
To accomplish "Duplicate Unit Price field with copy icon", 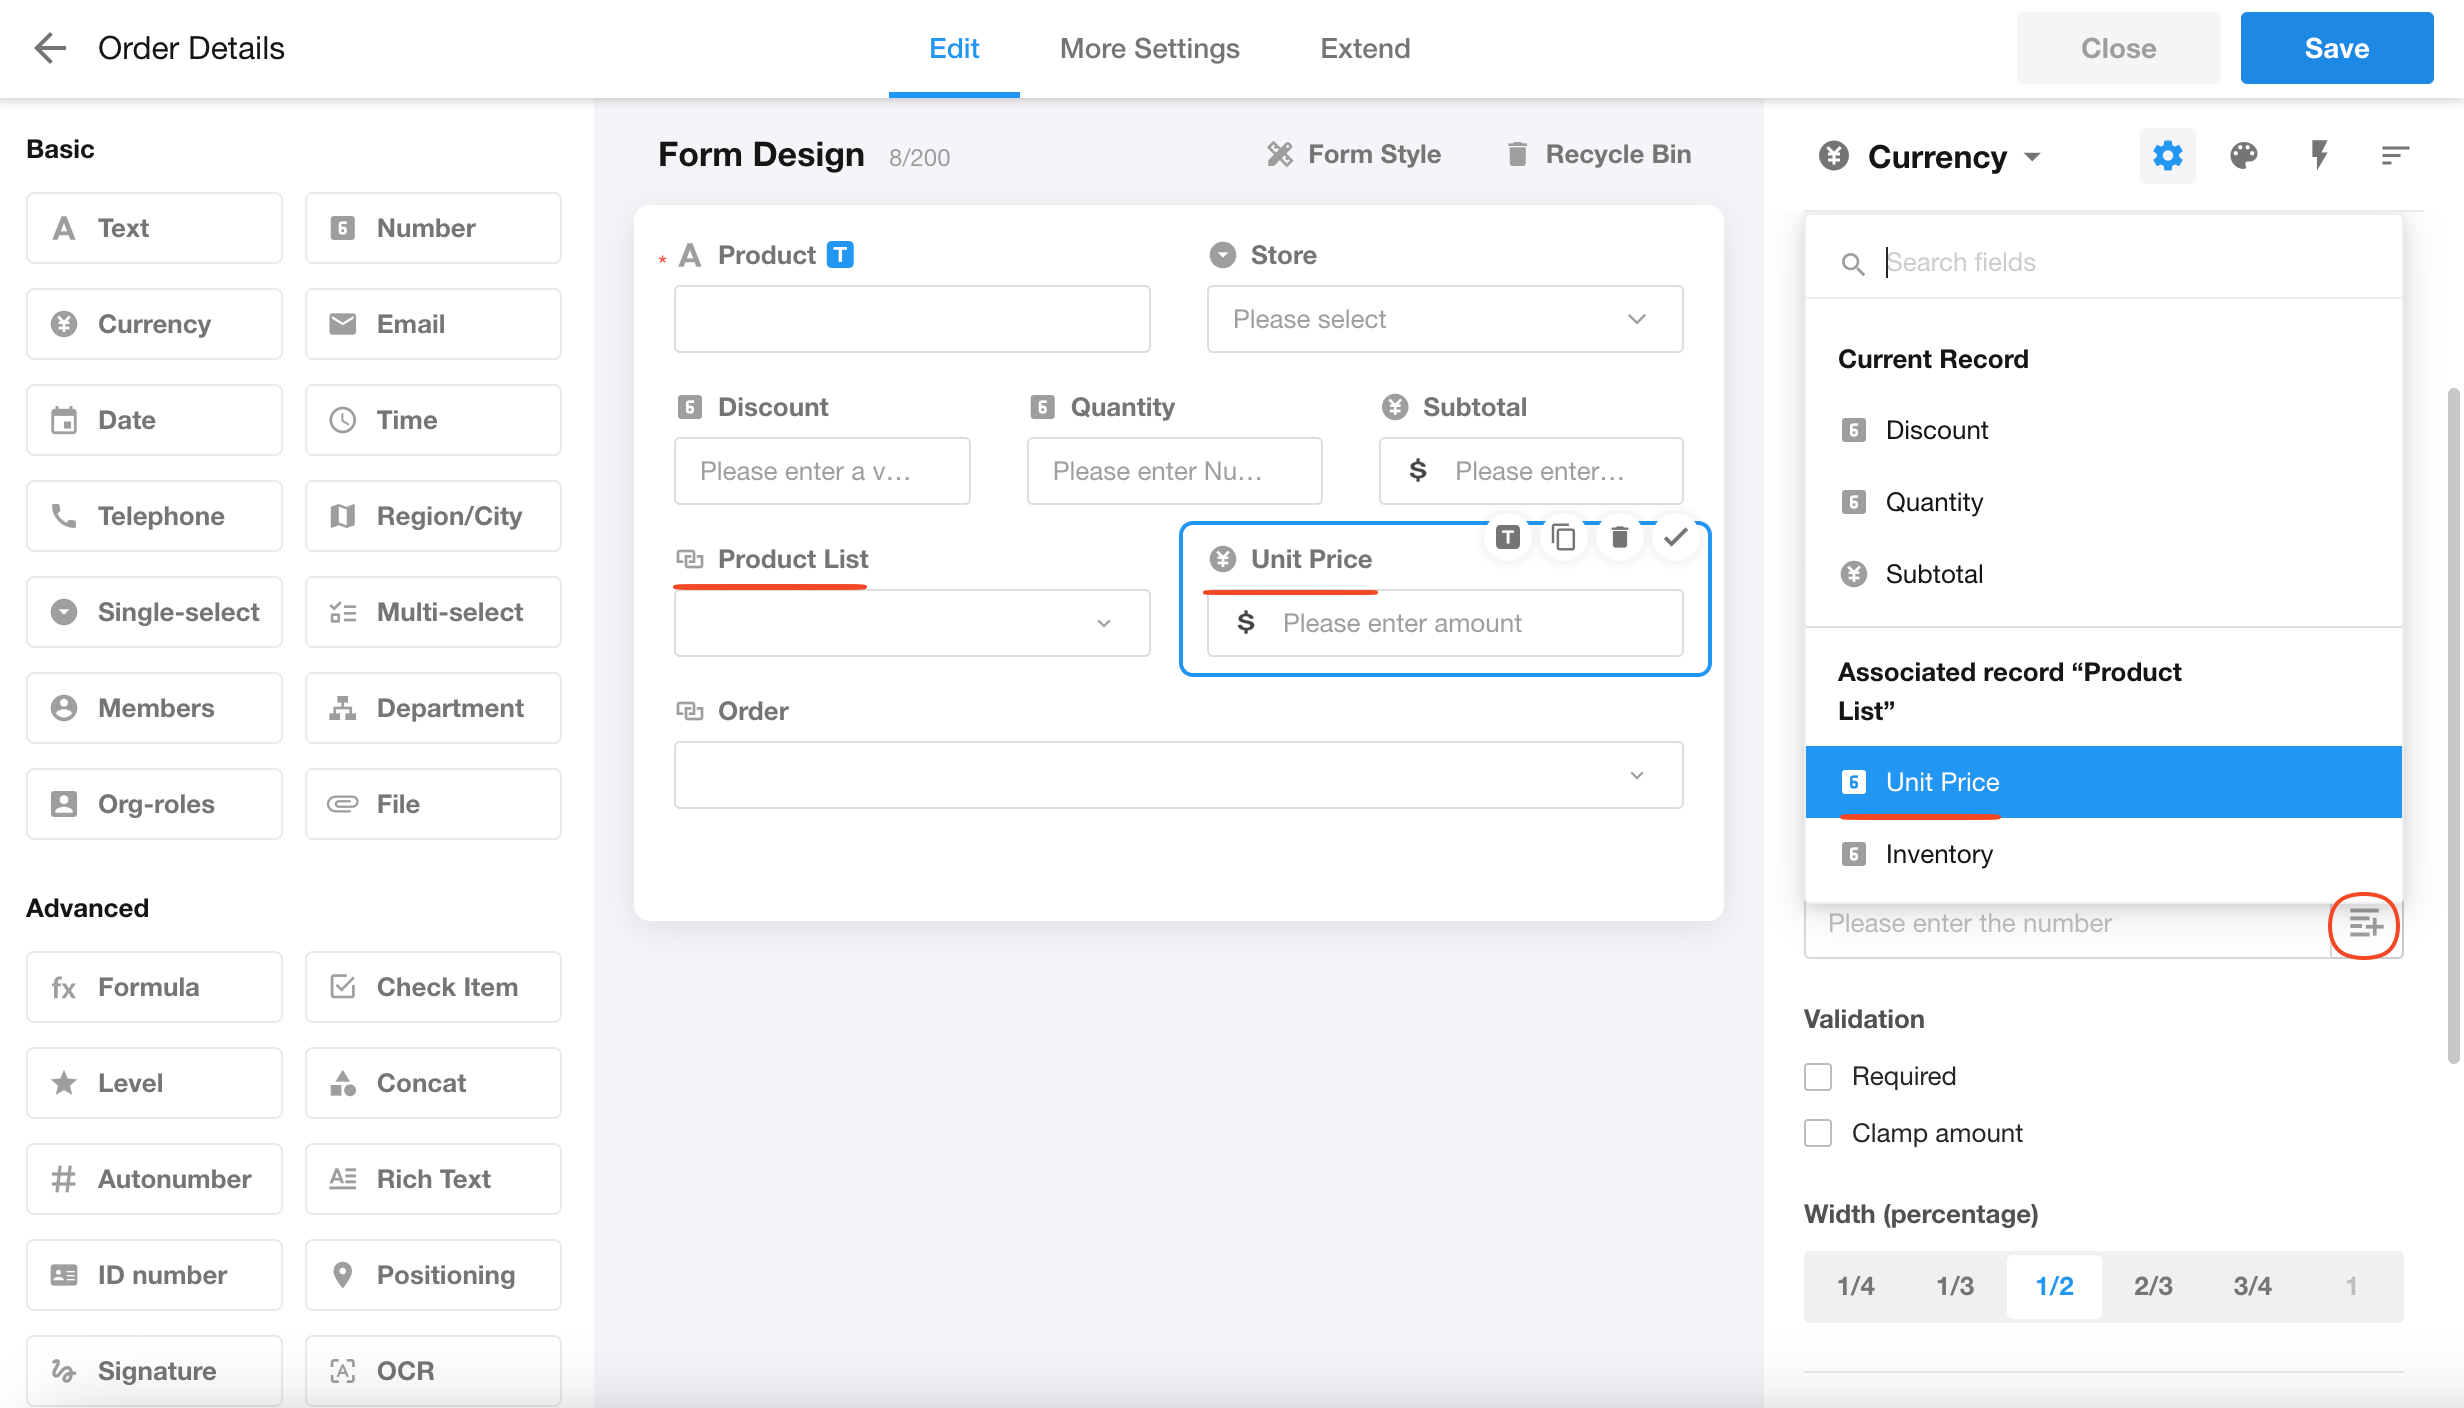I will 1563,538.
